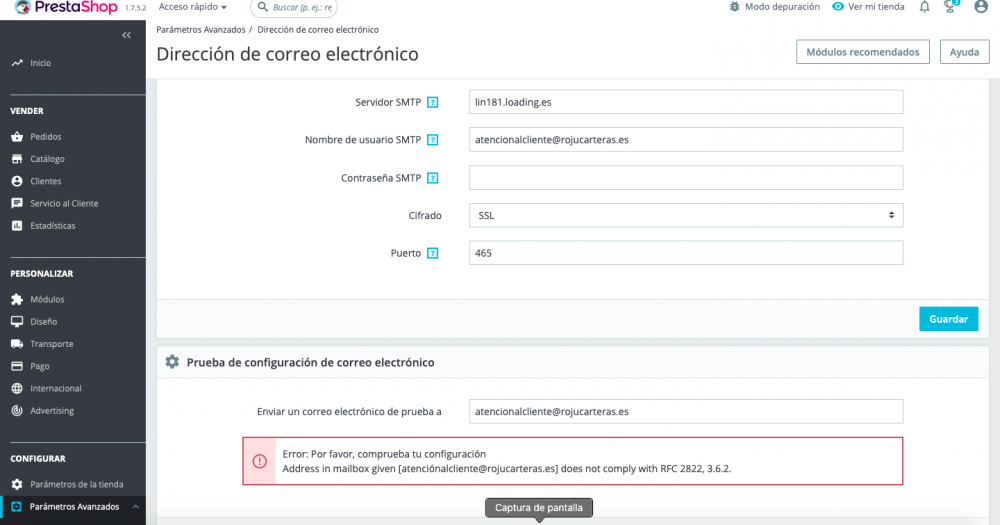1000x525 pixels.
Task: Expand the Acceso rápido menu
Action: click(192, 7)
